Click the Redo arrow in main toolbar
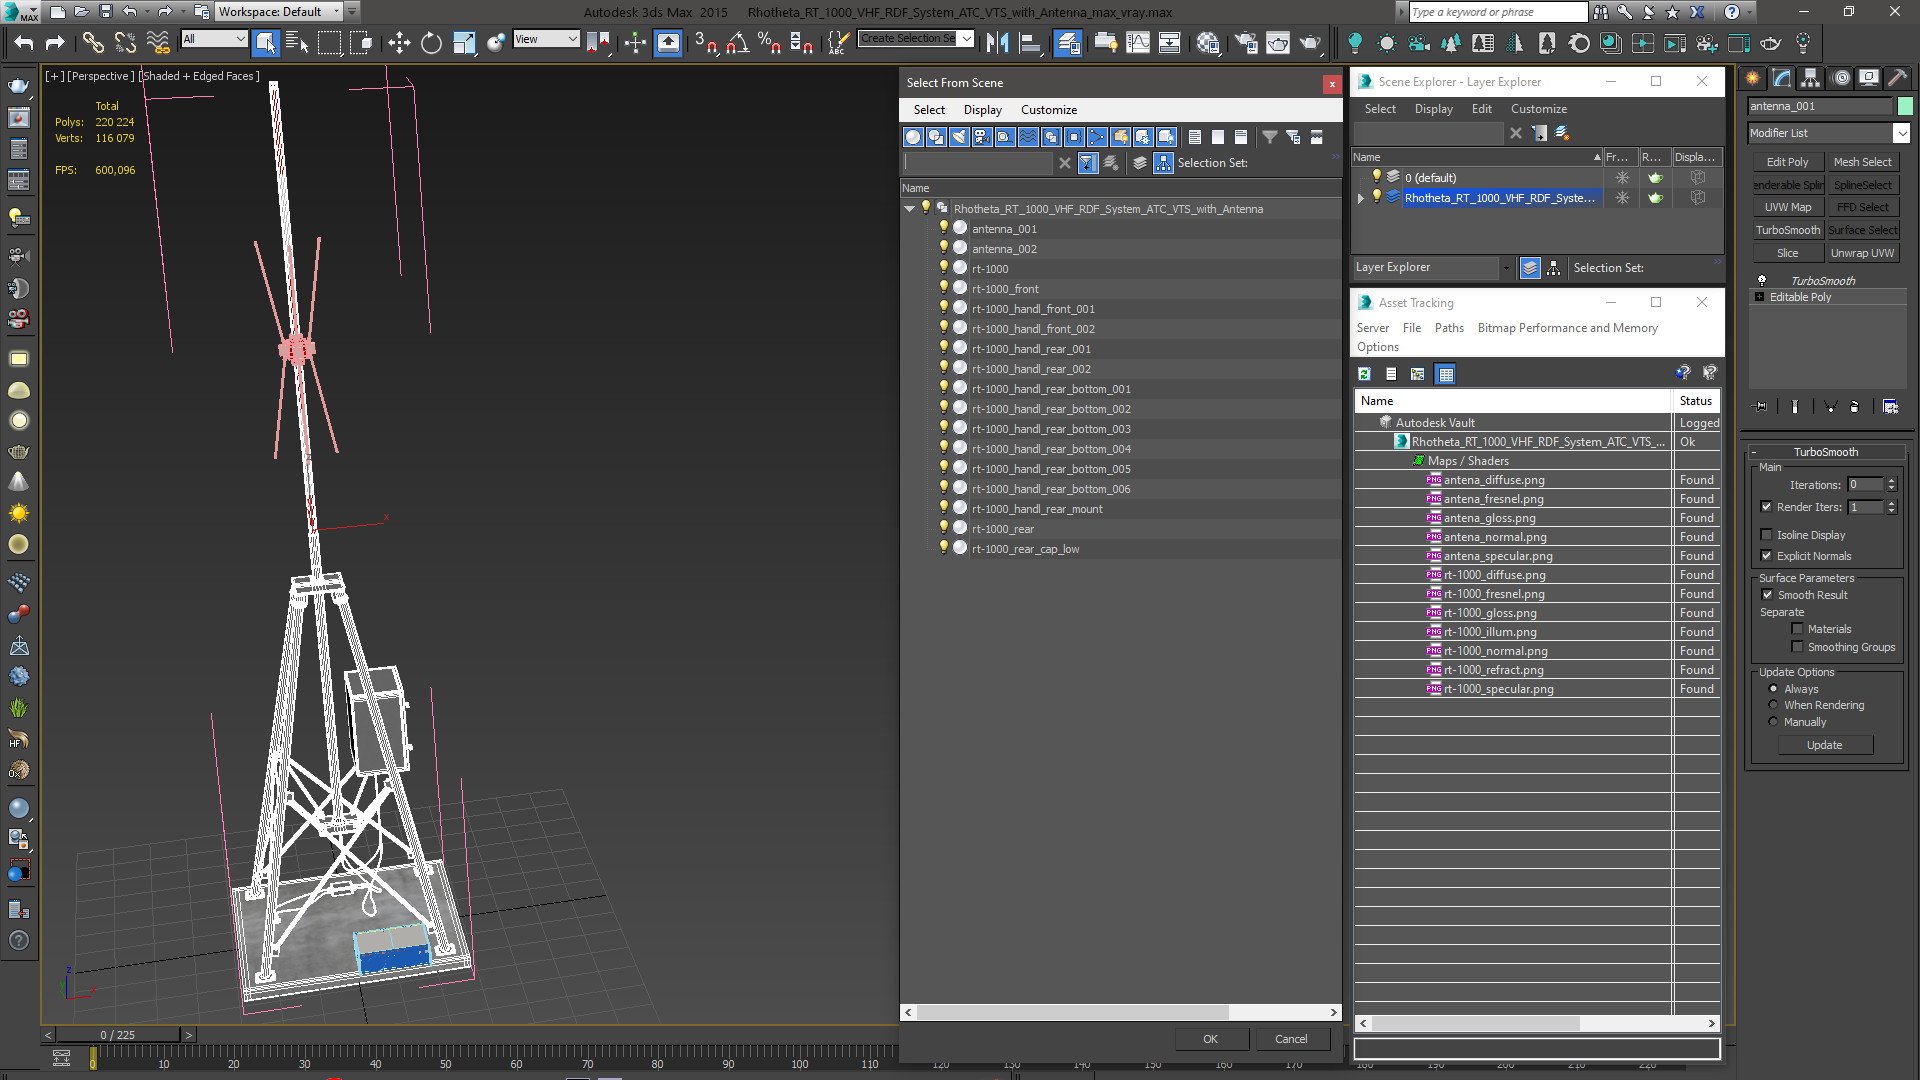Viewport: 1920px width, 1080px height. pyautogui.click(x=55, y=42)
